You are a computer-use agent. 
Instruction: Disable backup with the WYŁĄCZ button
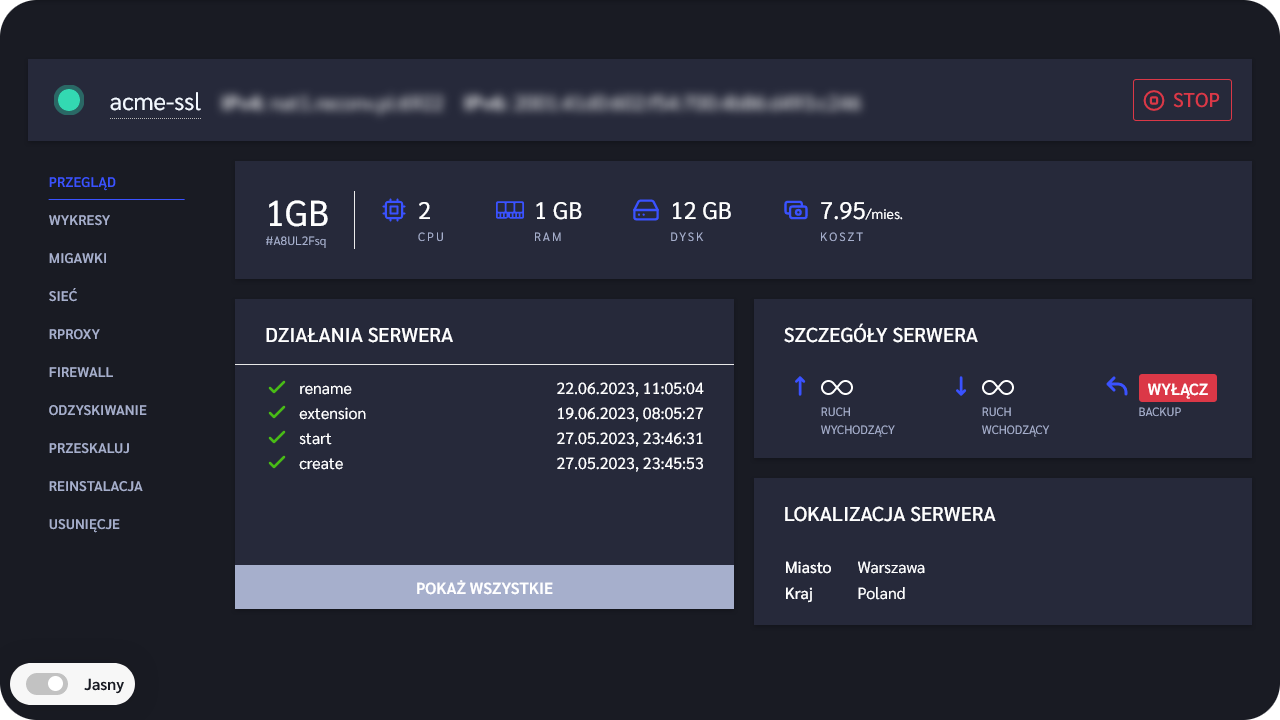point(1177,388)
